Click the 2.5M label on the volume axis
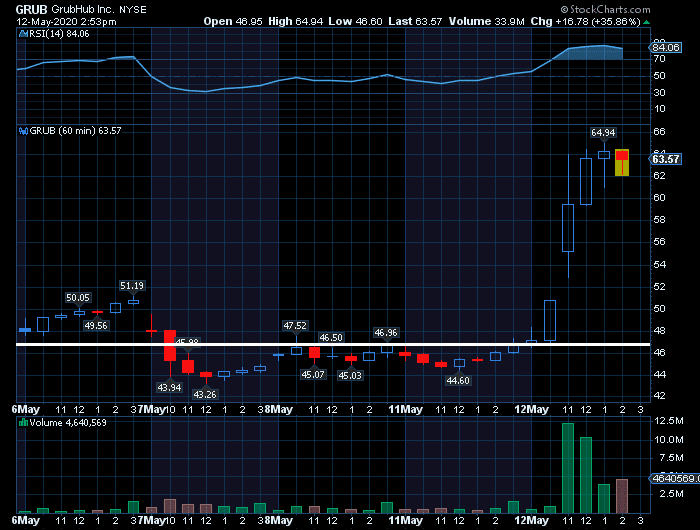The image size is (700, 530). [673, 494]
